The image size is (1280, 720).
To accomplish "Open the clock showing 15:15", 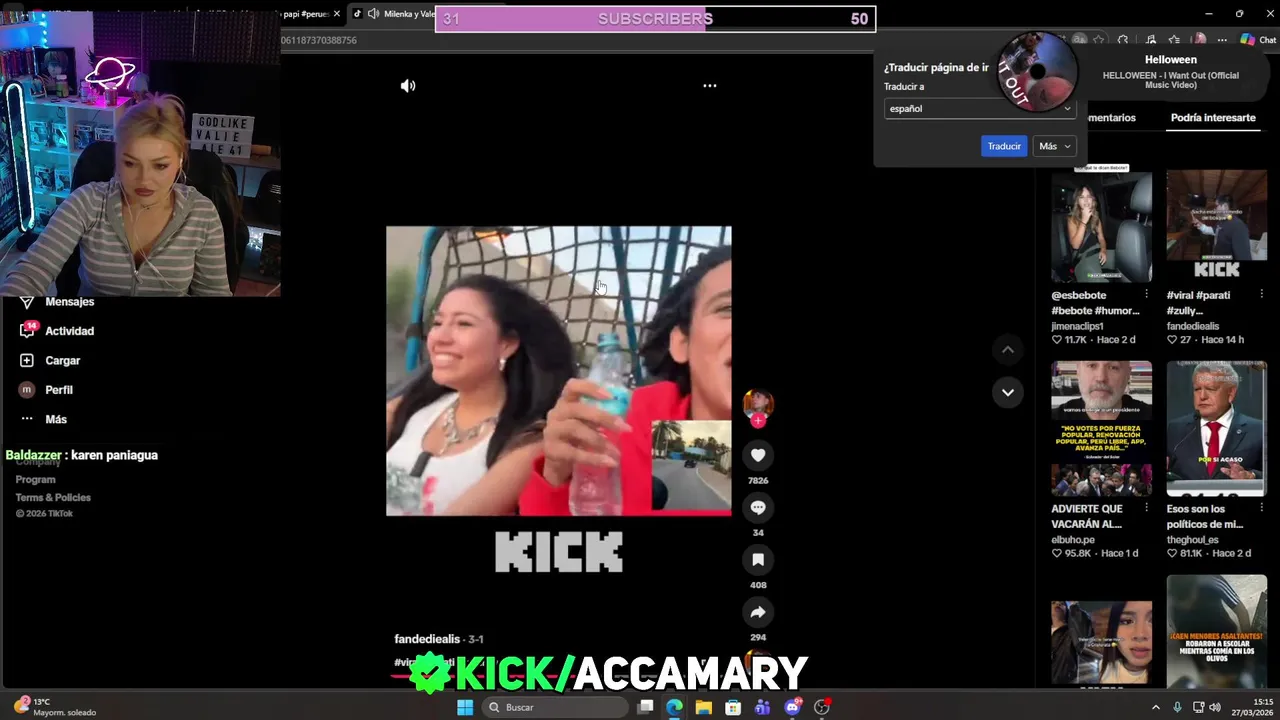I will point(1255,707).
